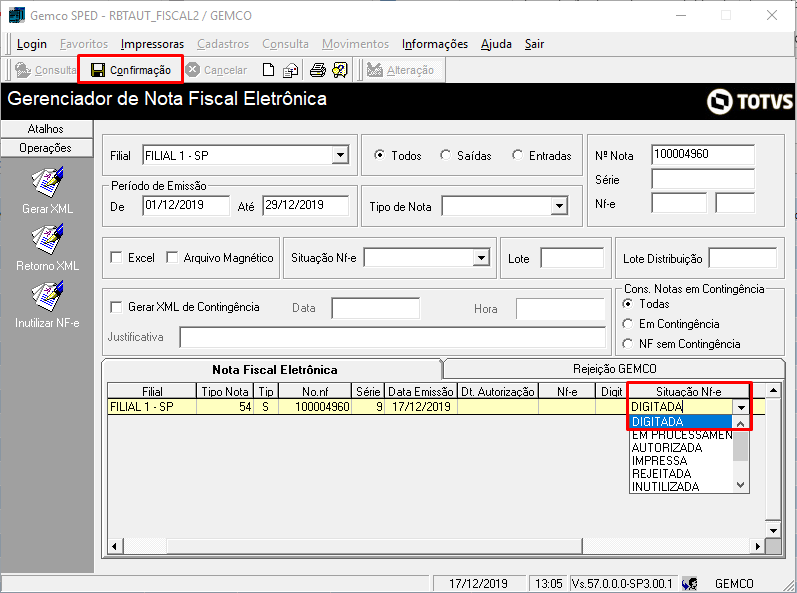The height and width of the screenshot is (593, 797).
Task: Select the Saídas radio button
Action: [445, 155]
